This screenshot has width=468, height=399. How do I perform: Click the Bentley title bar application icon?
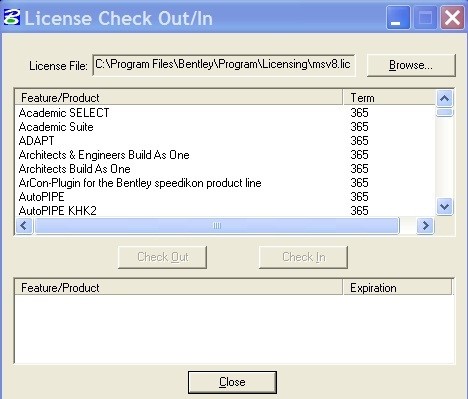pyautogui.click(x=12, y=17)
